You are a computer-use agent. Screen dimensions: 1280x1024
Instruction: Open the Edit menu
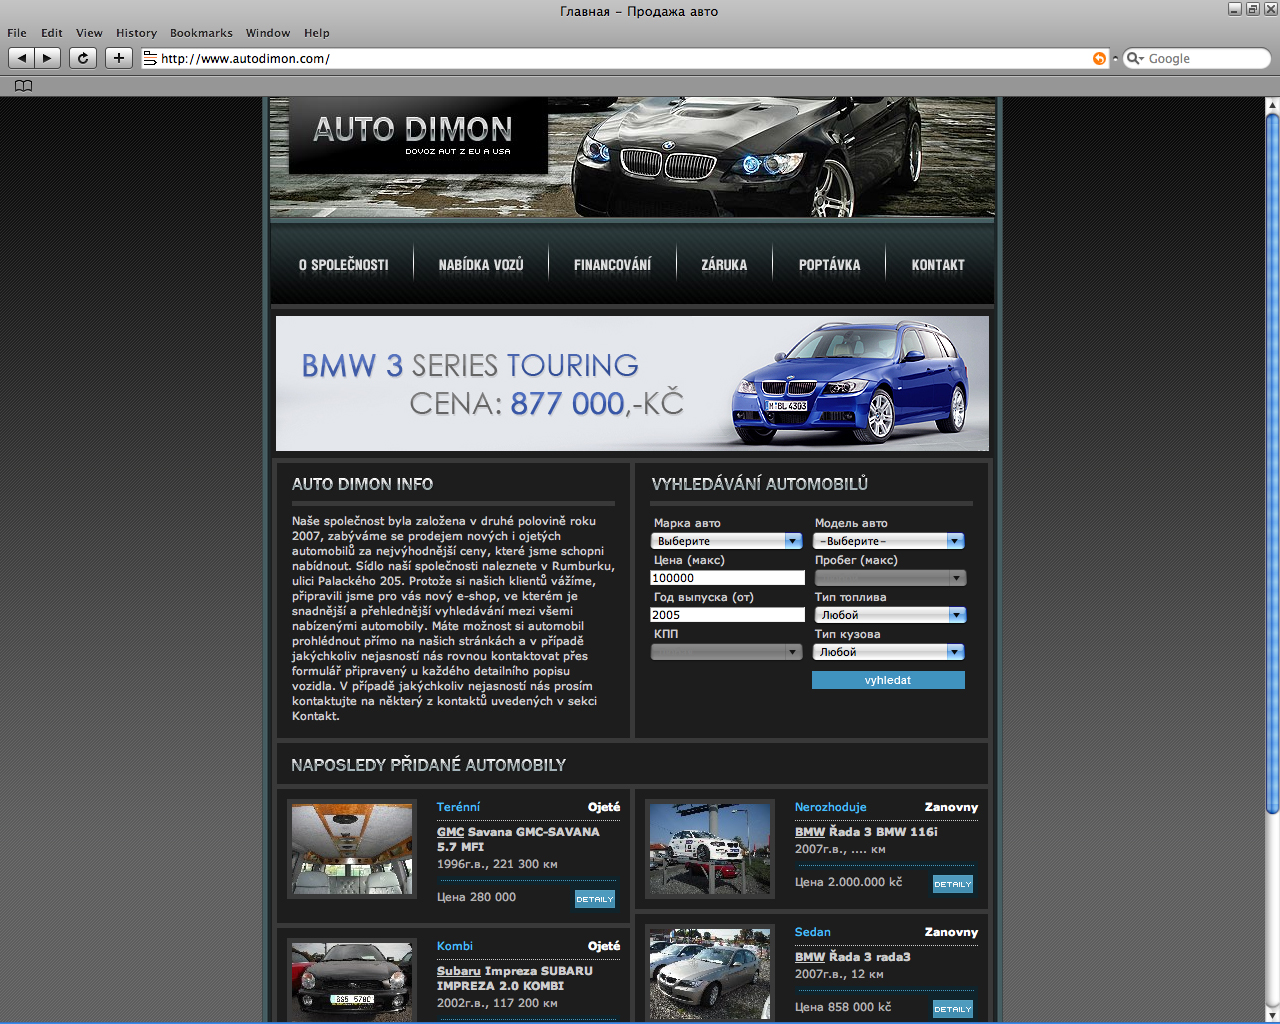point(52,33)
